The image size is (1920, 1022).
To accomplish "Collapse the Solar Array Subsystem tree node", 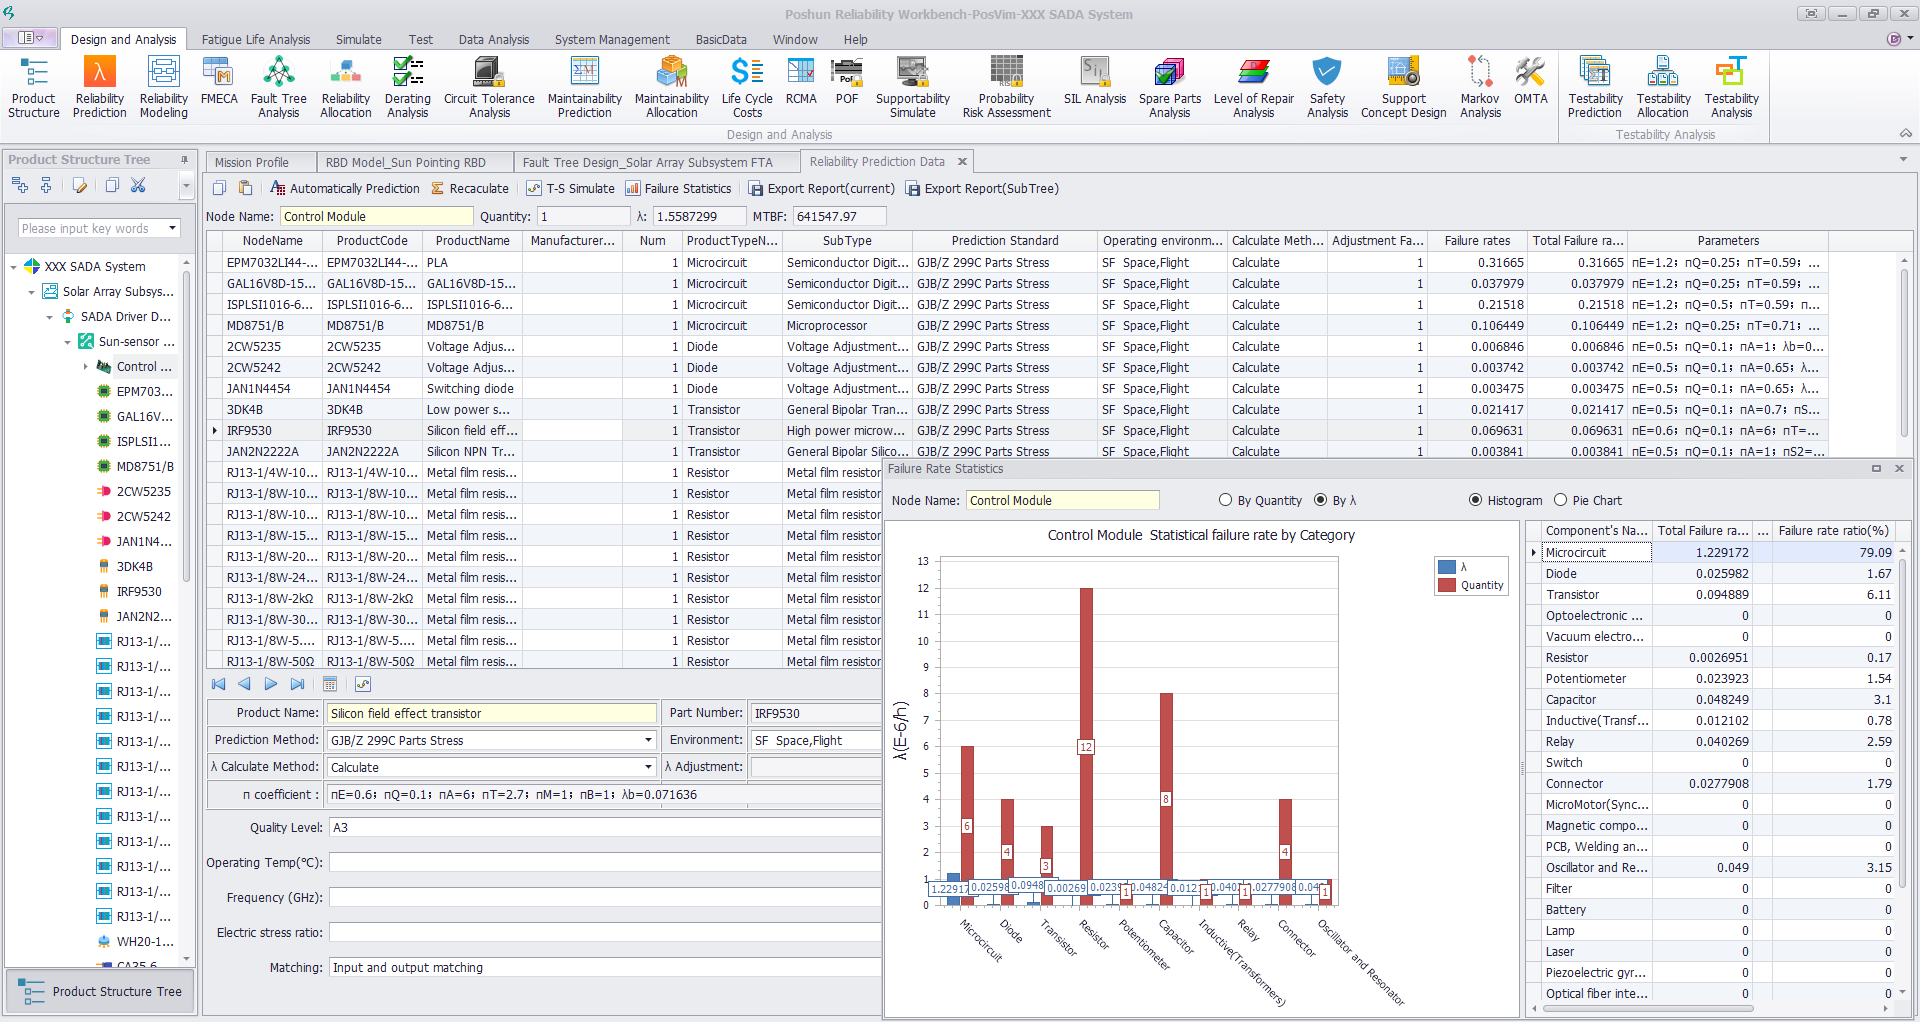I will click(32, 292).
